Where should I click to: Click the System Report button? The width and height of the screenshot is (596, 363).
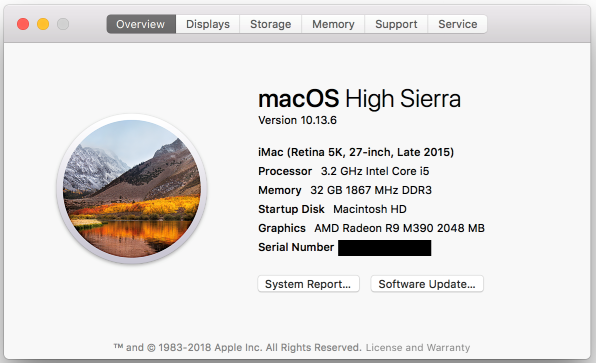tap(308, 284)
